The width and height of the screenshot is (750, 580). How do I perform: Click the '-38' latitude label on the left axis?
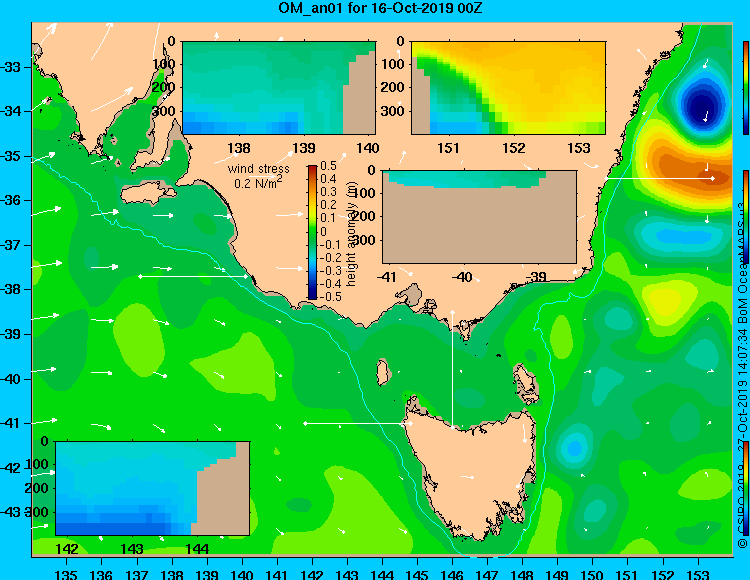coord(11,290)
